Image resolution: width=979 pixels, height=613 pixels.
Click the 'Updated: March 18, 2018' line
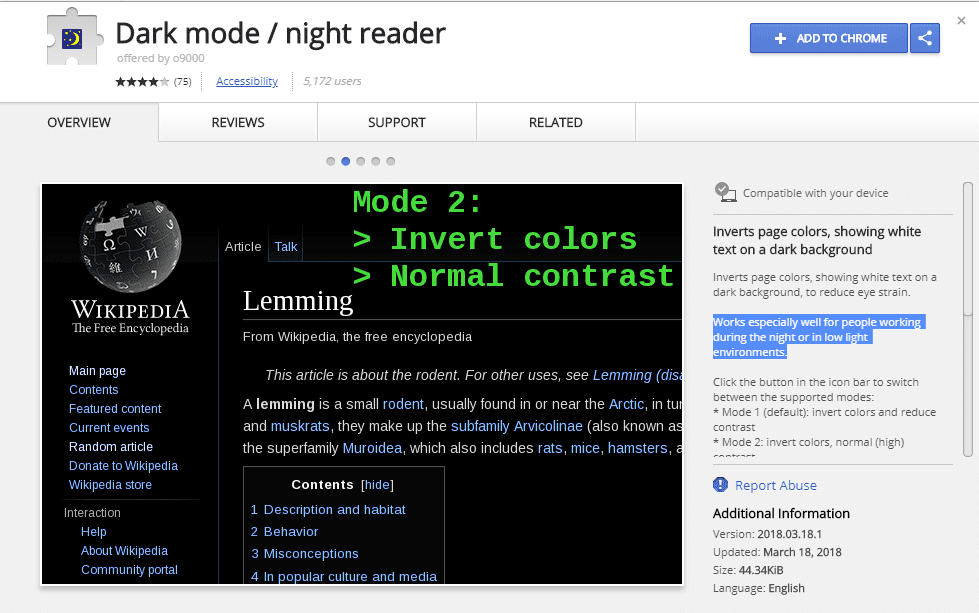(x=777, y=552)
